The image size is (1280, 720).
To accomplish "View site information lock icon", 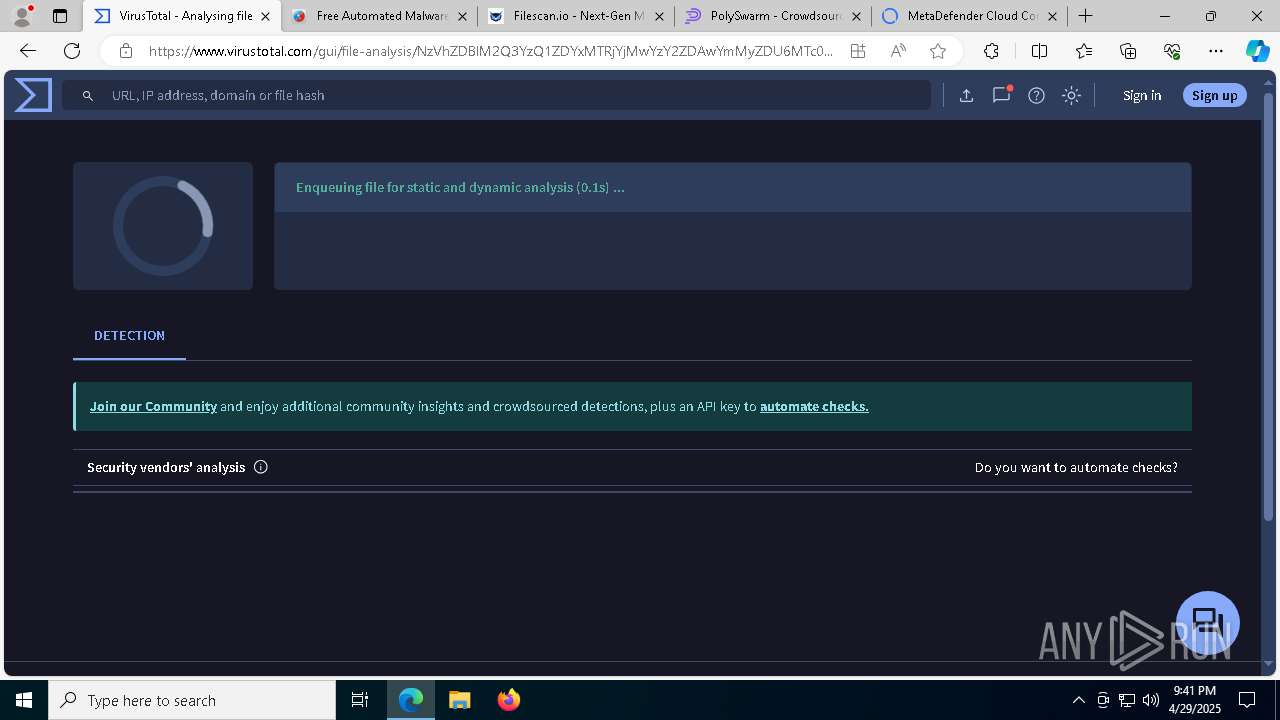I will (x=126, y=51).
